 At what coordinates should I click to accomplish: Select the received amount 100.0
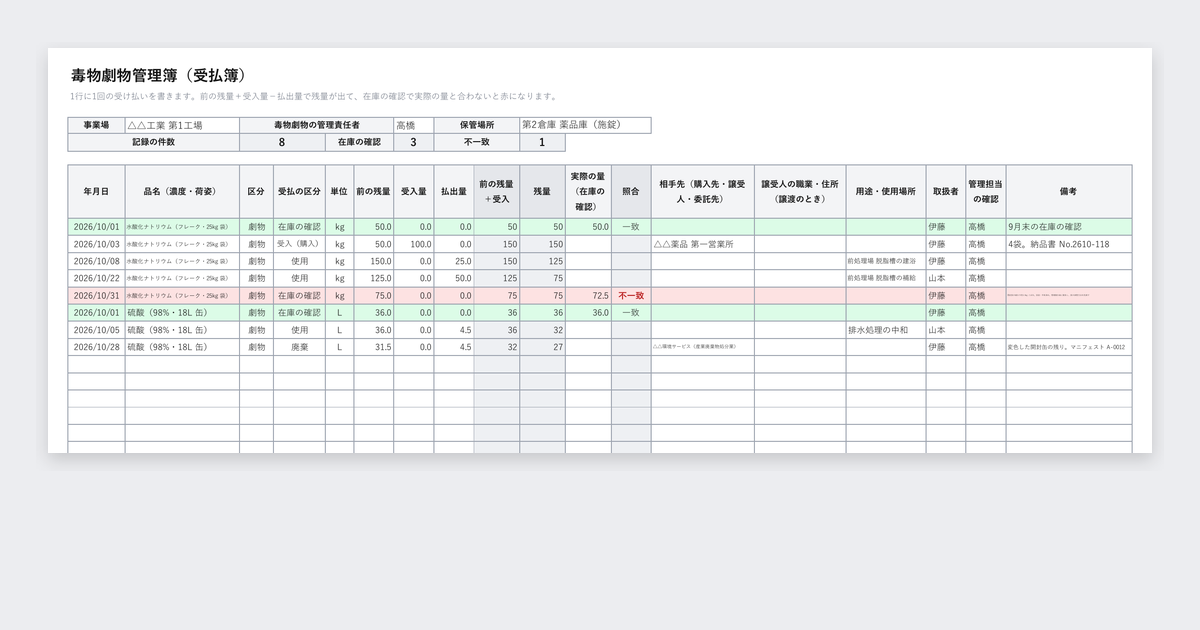[x=414, y=244]
